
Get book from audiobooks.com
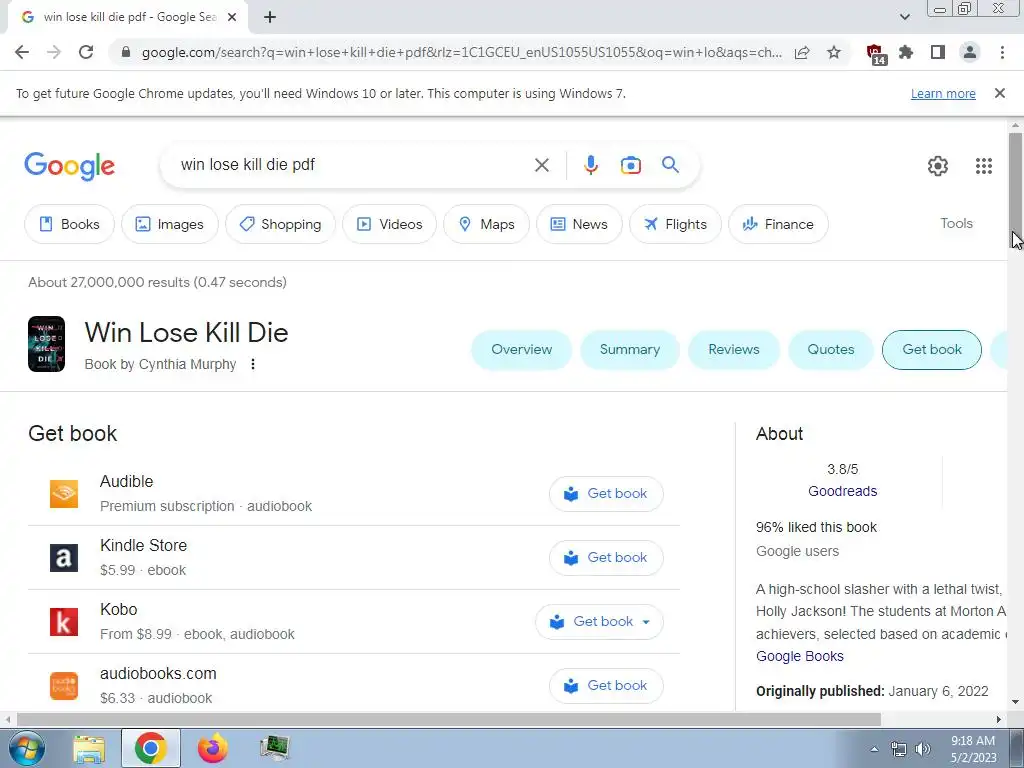click(606, 686)
